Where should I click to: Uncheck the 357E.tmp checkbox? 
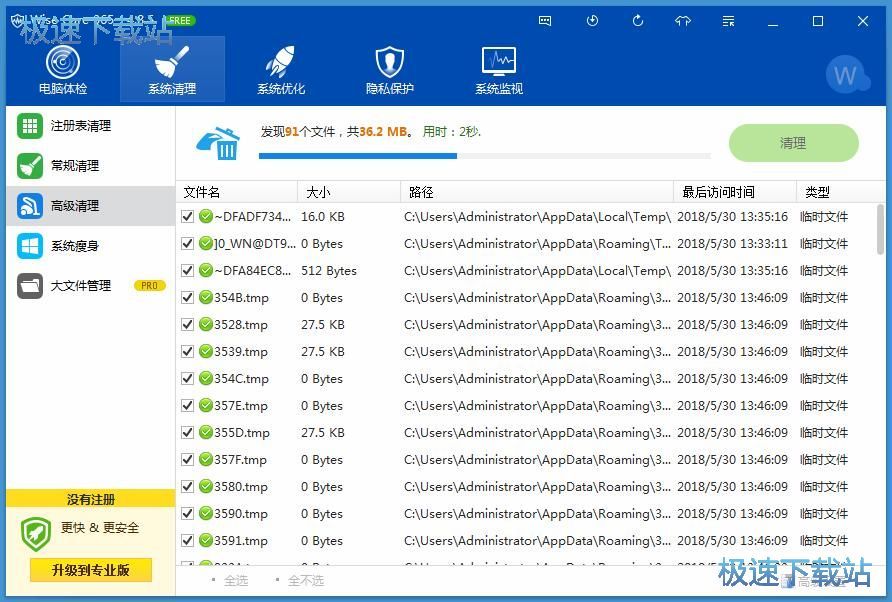click(x=187, y=406)
